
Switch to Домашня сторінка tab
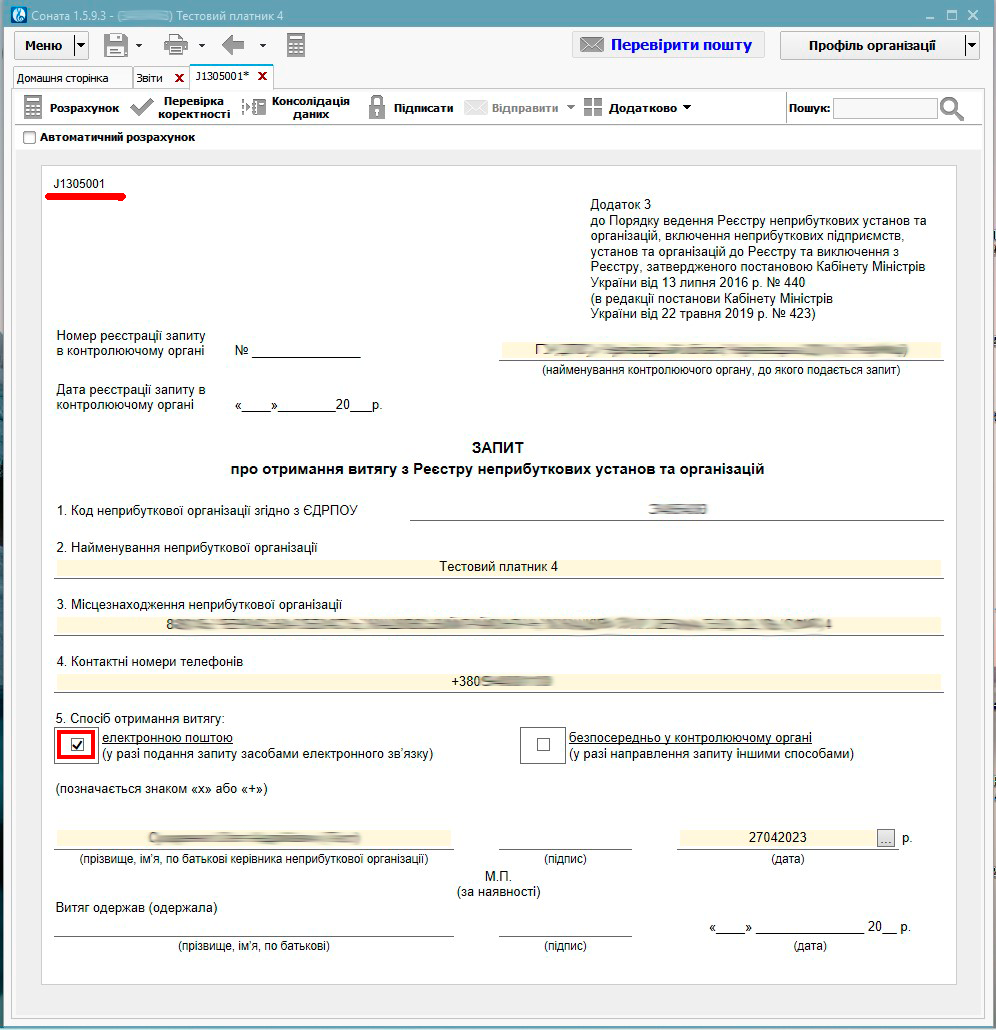pyautogui.click(x=63, y=78)
